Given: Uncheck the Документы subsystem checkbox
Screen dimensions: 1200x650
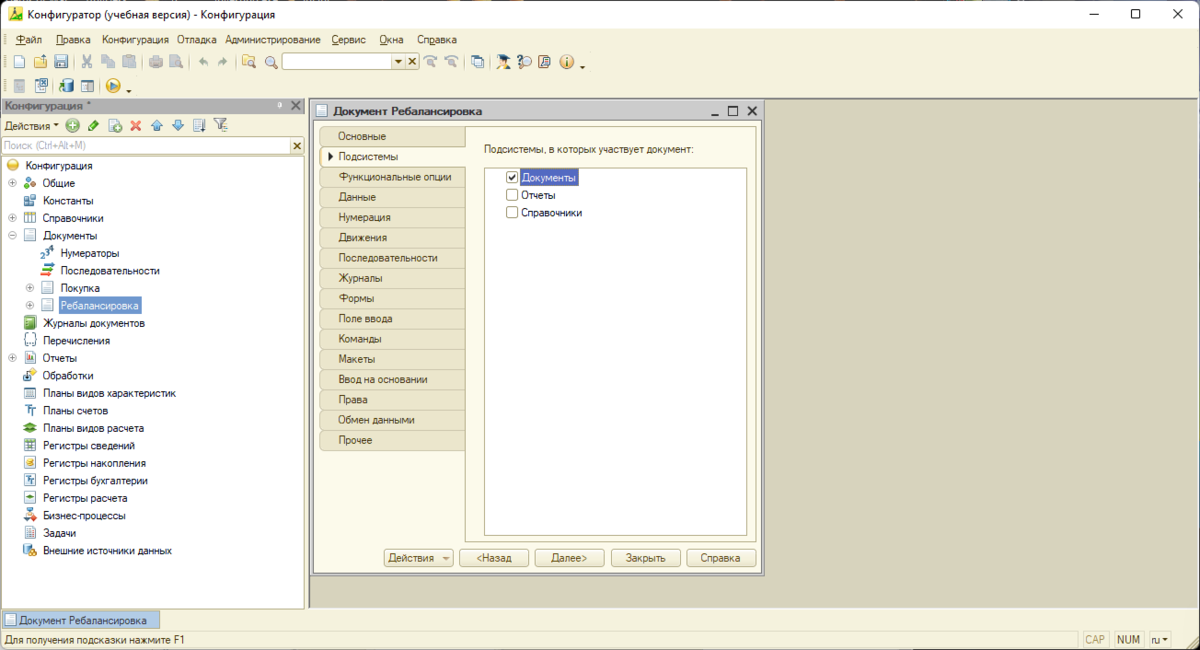Looking at the screenshot, I should (512, 178).
